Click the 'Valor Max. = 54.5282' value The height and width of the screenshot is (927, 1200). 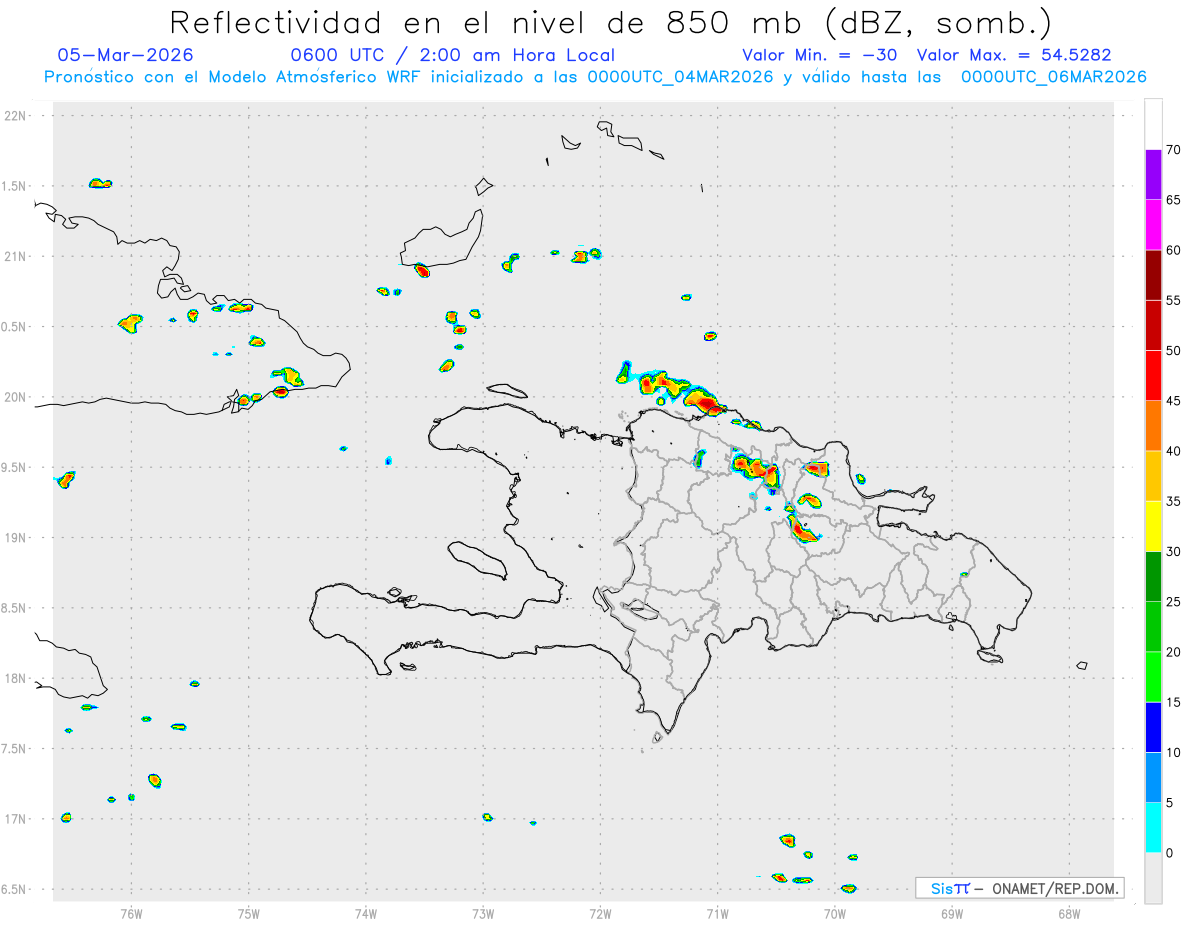click(1014, 55)
